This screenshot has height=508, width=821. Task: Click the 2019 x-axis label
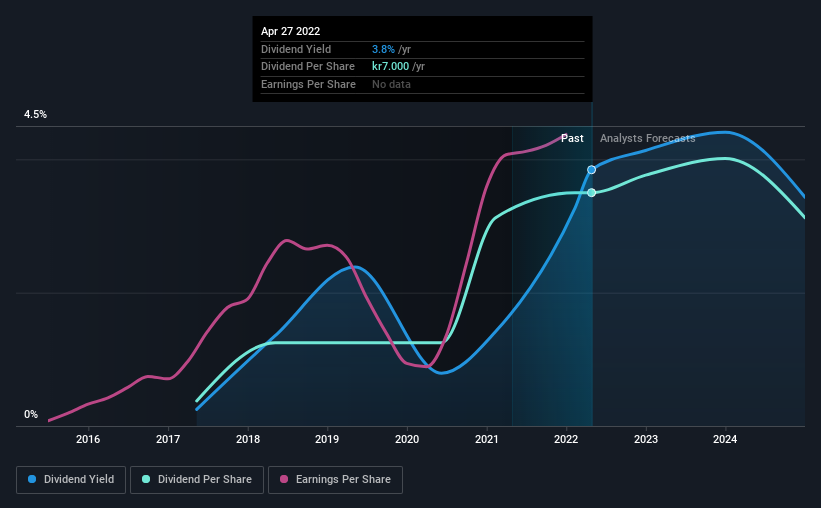pos(327,439)
